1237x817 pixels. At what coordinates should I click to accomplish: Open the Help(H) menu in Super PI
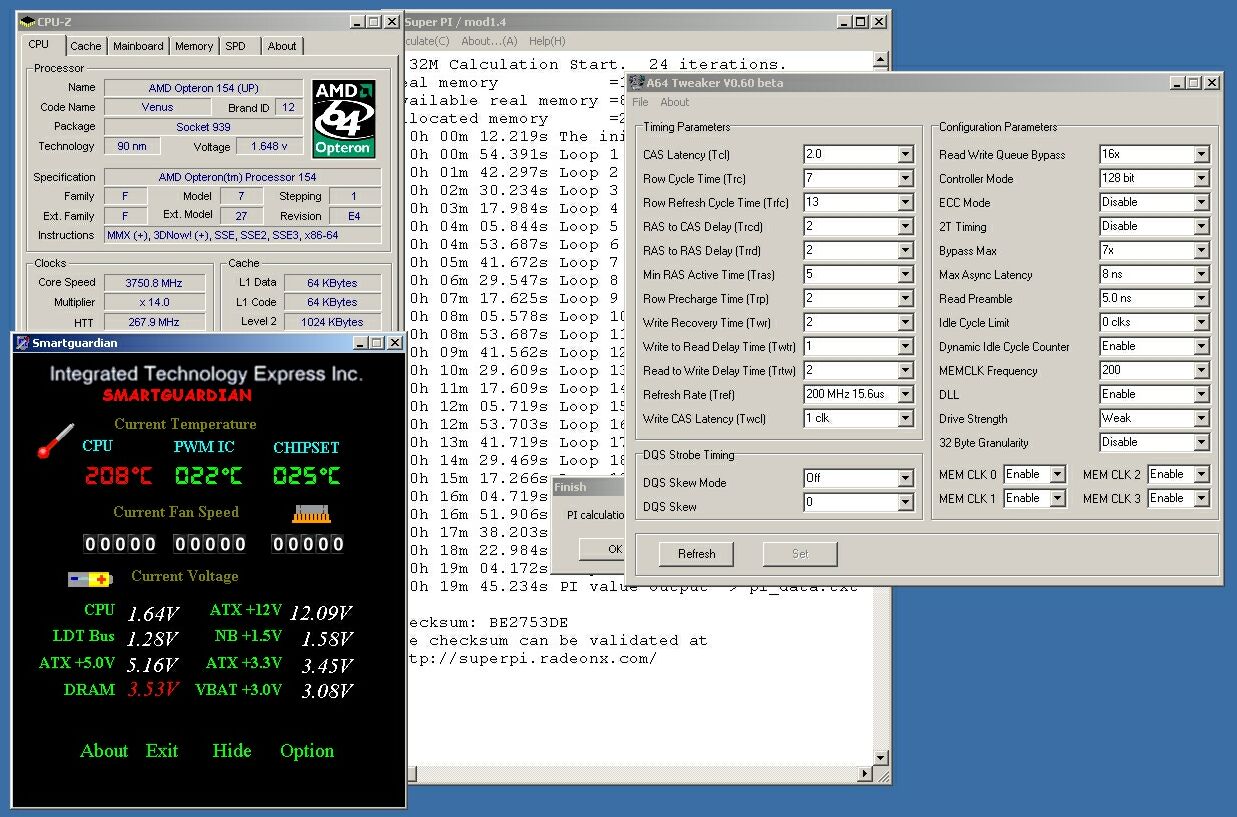click(547, 41)
